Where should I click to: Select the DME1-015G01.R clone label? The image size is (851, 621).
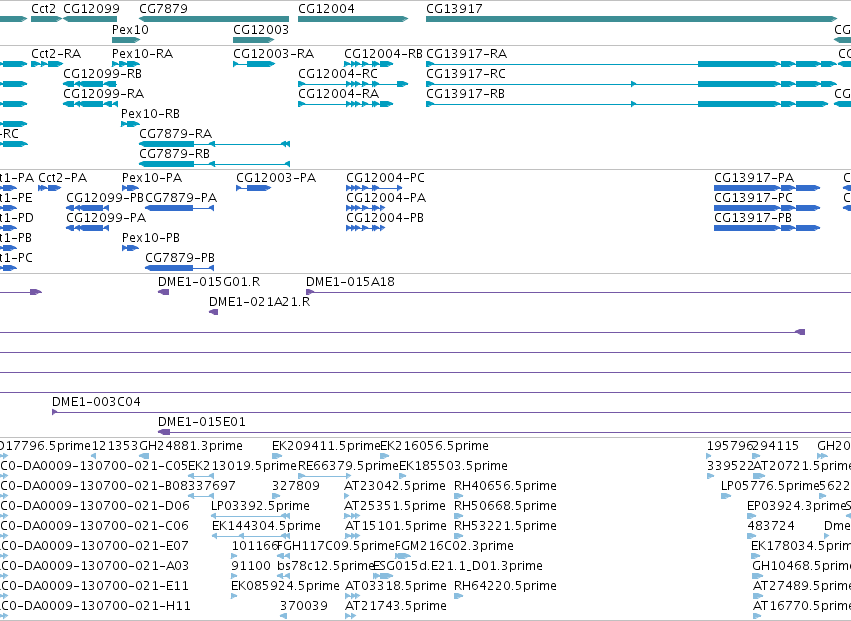(x=209, y=282)
